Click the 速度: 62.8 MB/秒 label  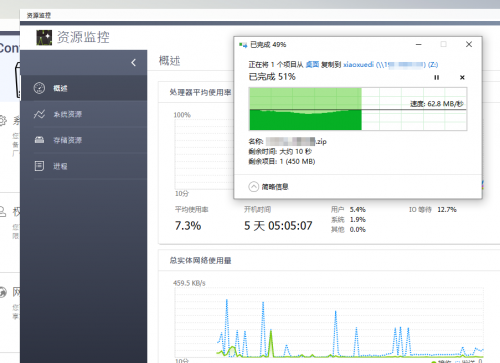point(437,104)
